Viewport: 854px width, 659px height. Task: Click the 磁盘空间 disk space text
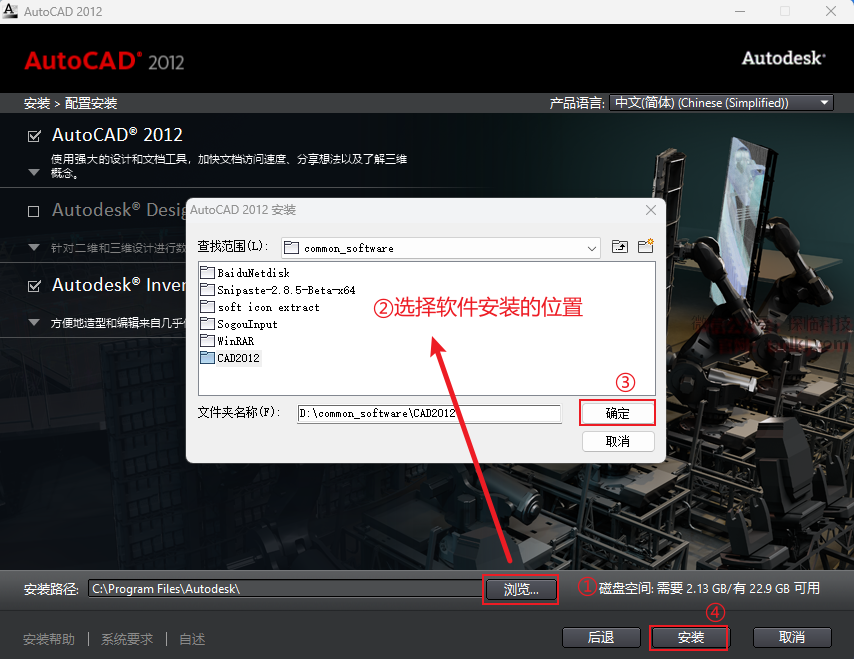(709, 588)
